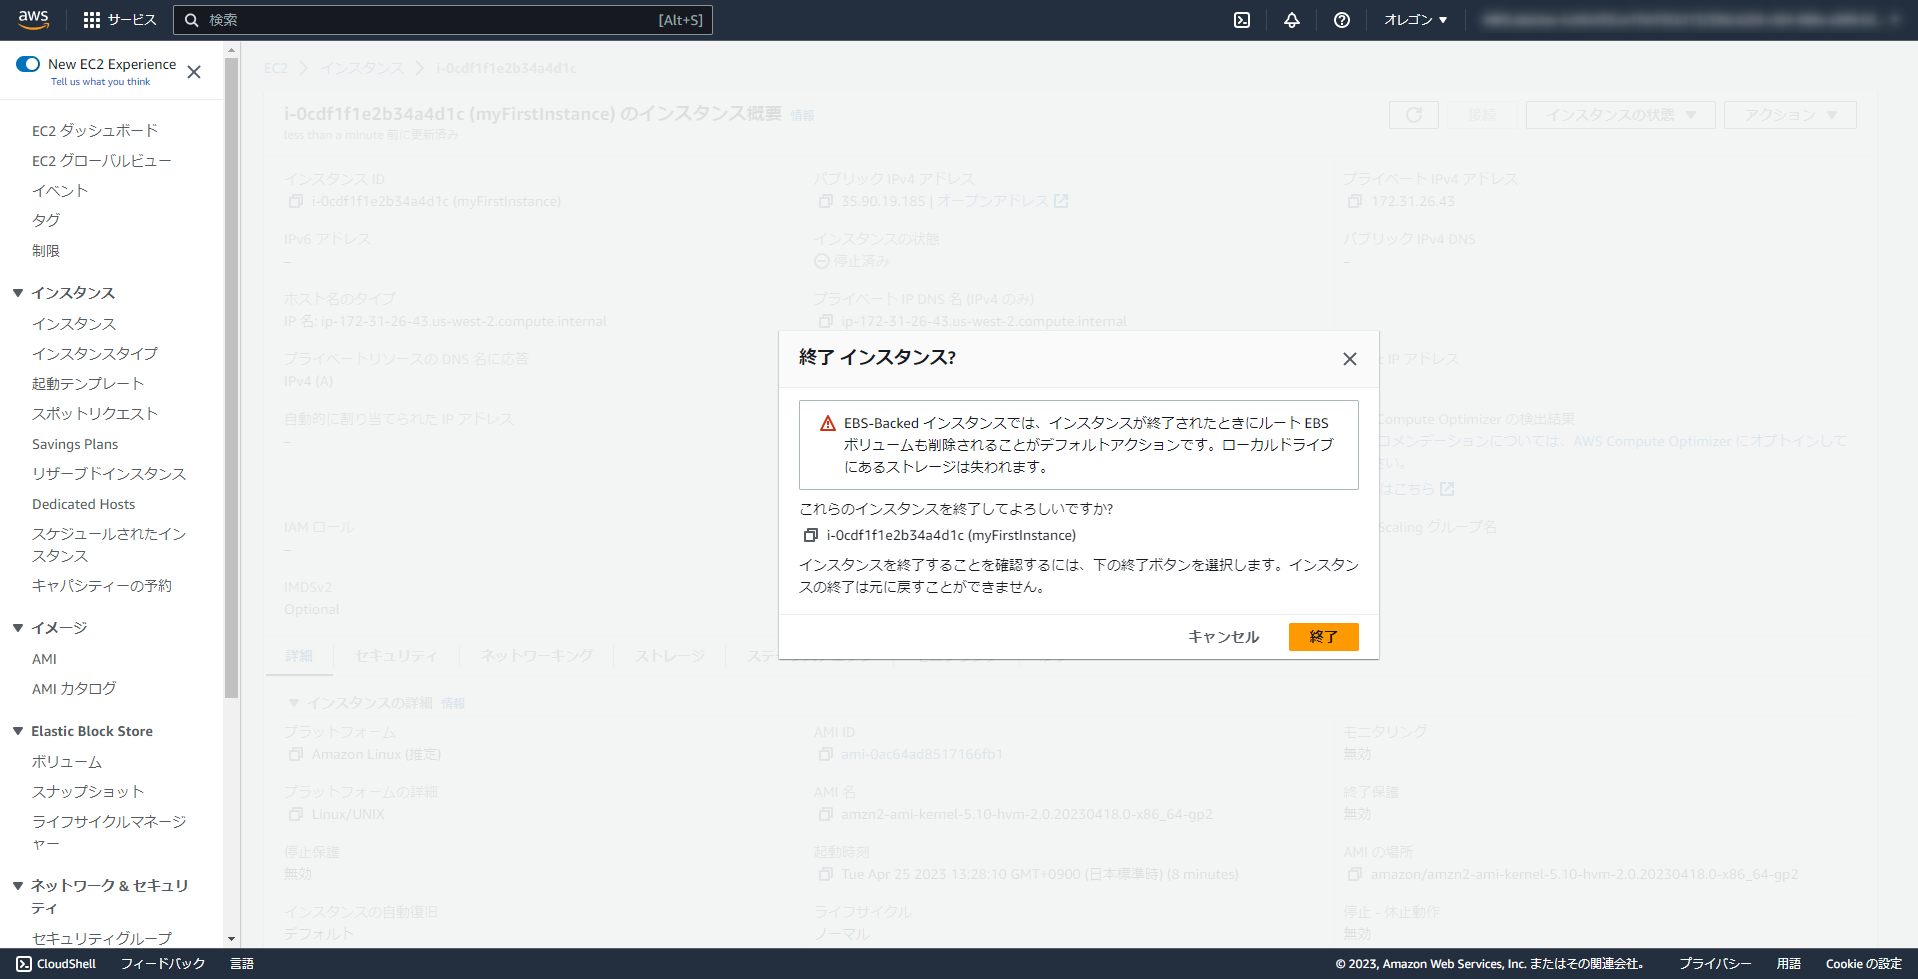Image resolution: width=1918 pixels, height=979 pixels.
Task: Switch to the セキュリティ tab
Action: 396,656
